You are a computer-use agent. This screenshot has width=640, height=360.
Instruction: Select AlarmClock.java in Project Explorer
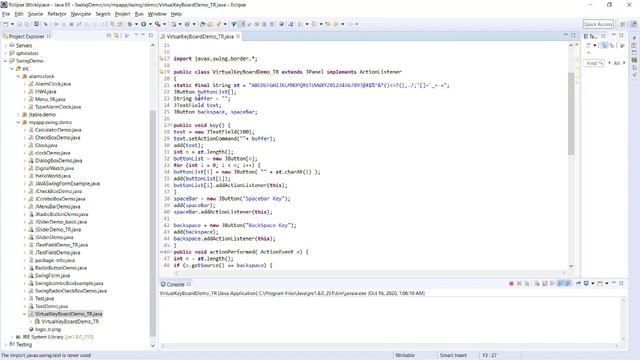[53, 84]
